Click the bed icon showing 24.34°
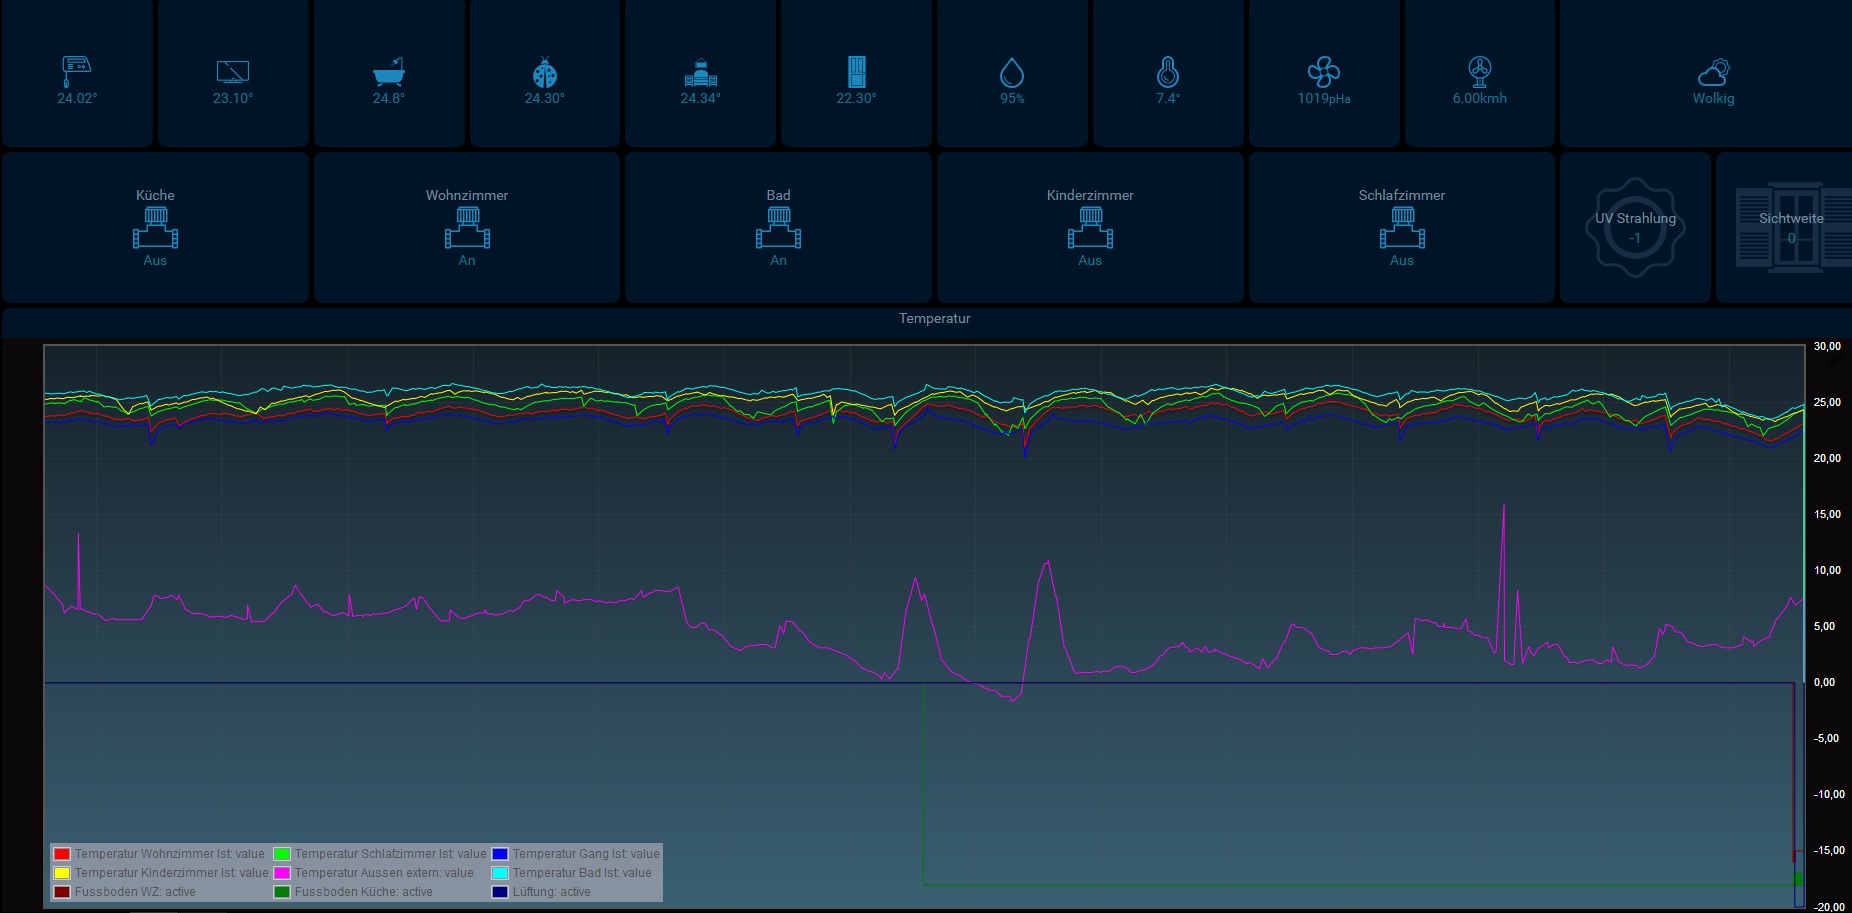The width and height of the screenshot is (1852, 913). coord(701,72)
